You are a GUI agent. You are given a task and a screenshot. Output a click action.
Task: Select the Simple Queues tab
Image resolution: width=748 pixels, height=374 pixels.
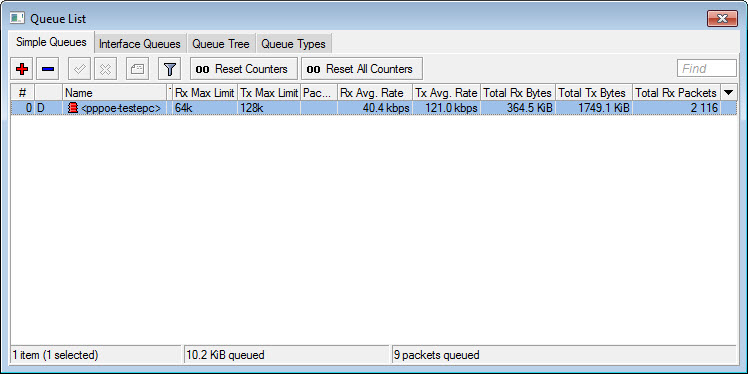coord(52,42)
